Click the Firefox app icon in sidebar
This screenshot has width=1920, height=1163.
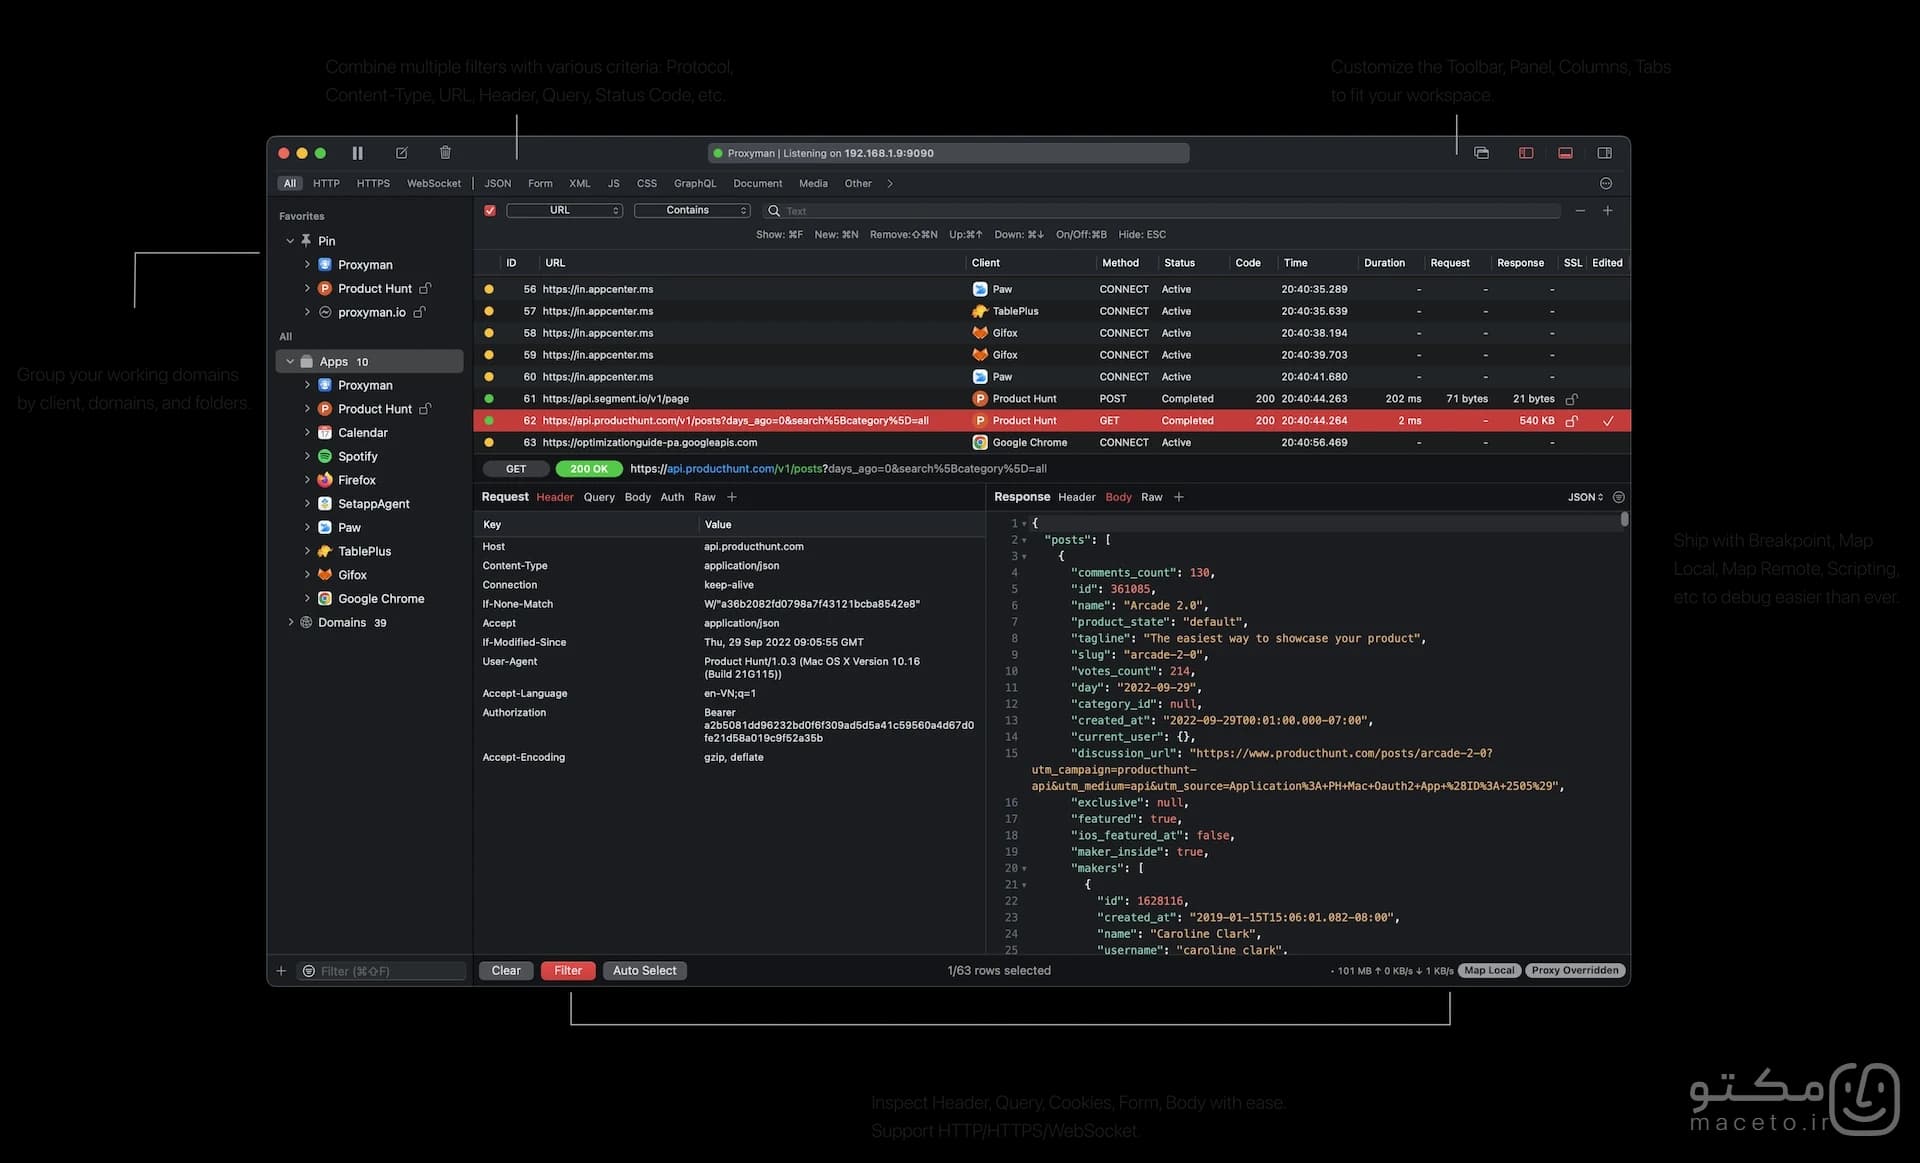tap(325, 480)
